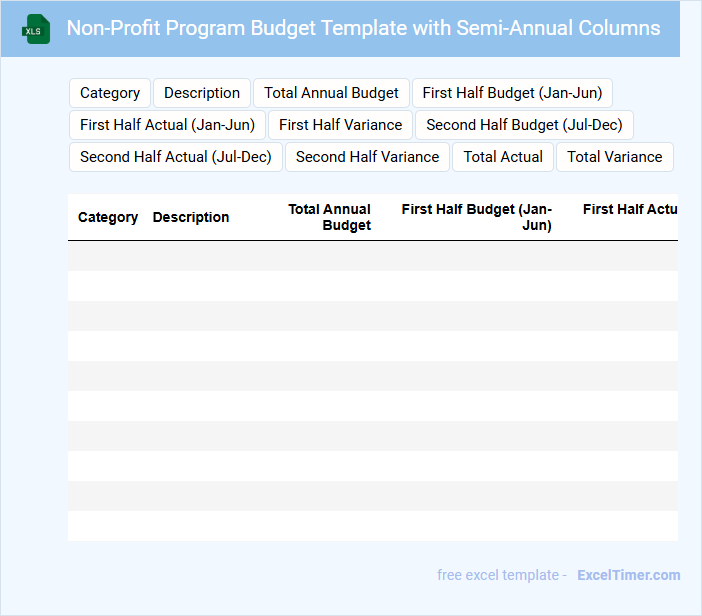The width and height of the screenshot is (702, 616).
Task: Select the Description tag button
Action: (x=202, y=93)
